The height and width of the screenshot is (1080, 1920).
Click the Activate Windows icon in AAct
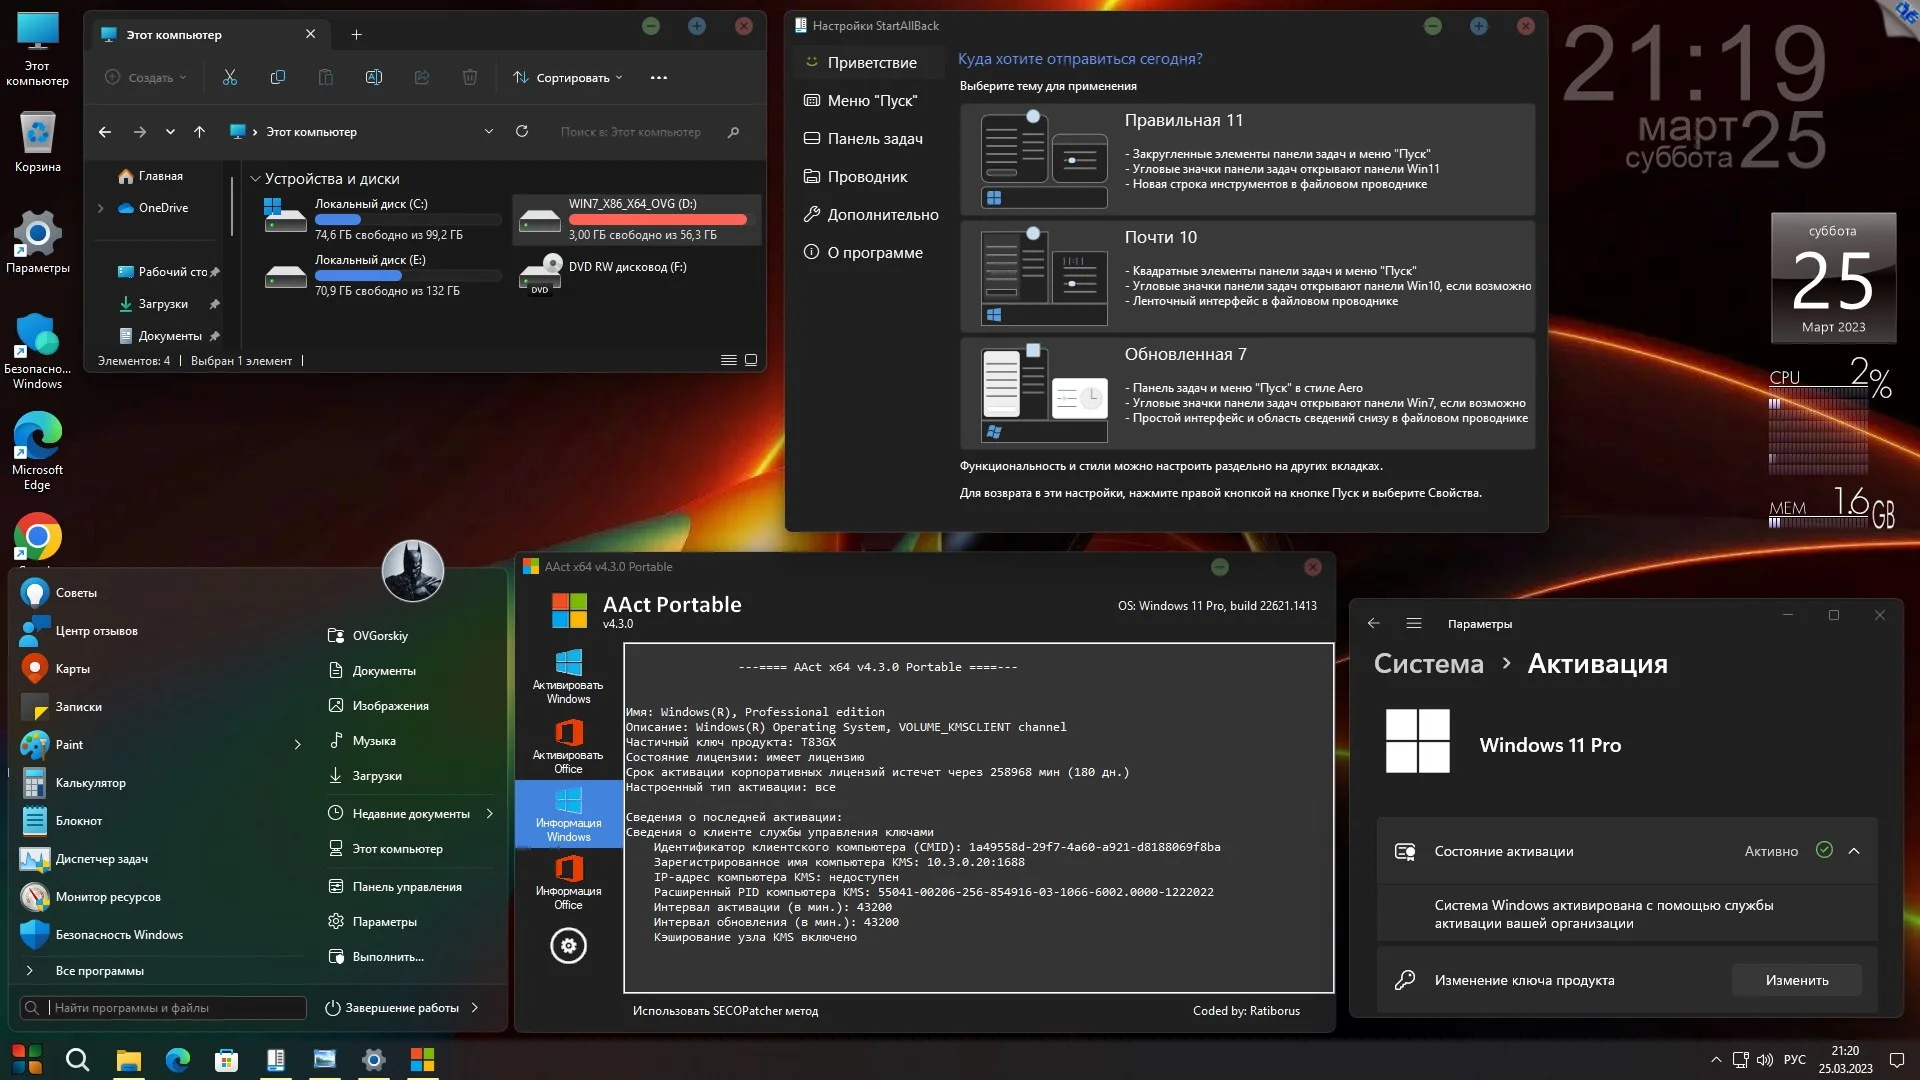coord(568,676)
